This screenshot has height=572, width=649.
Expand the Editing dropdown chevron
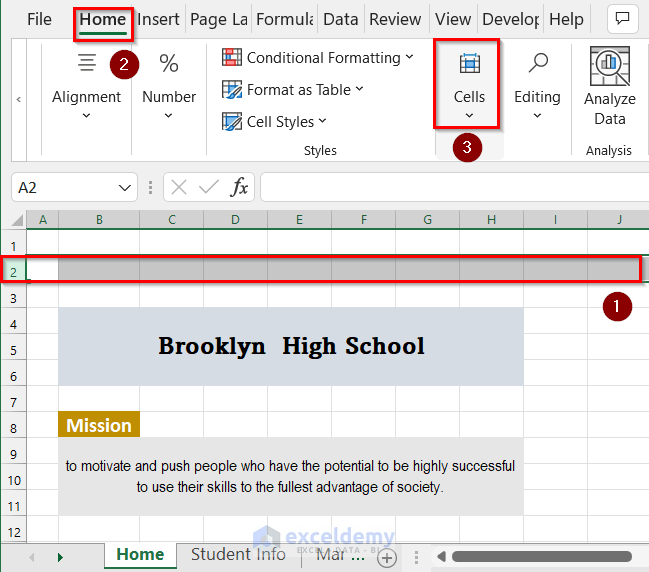537,115
